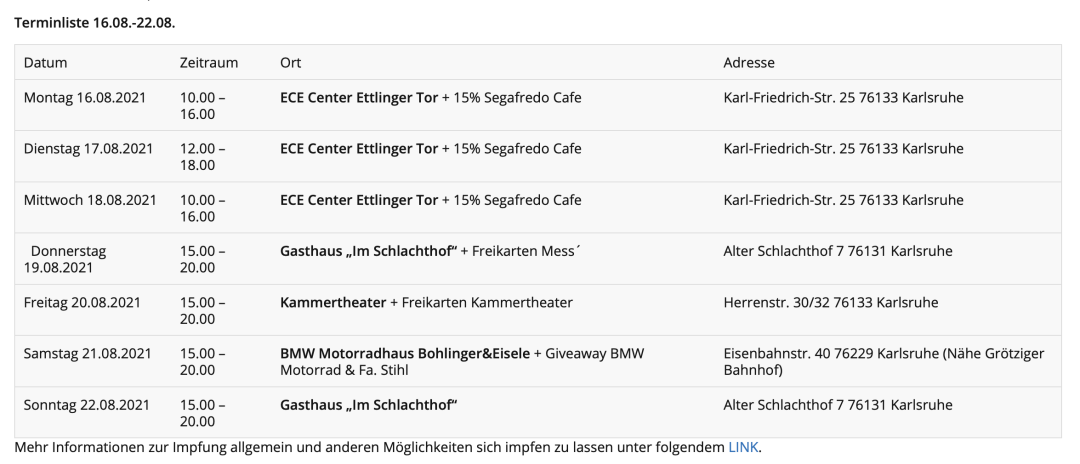Click the Adresse column header

point(749,63)
